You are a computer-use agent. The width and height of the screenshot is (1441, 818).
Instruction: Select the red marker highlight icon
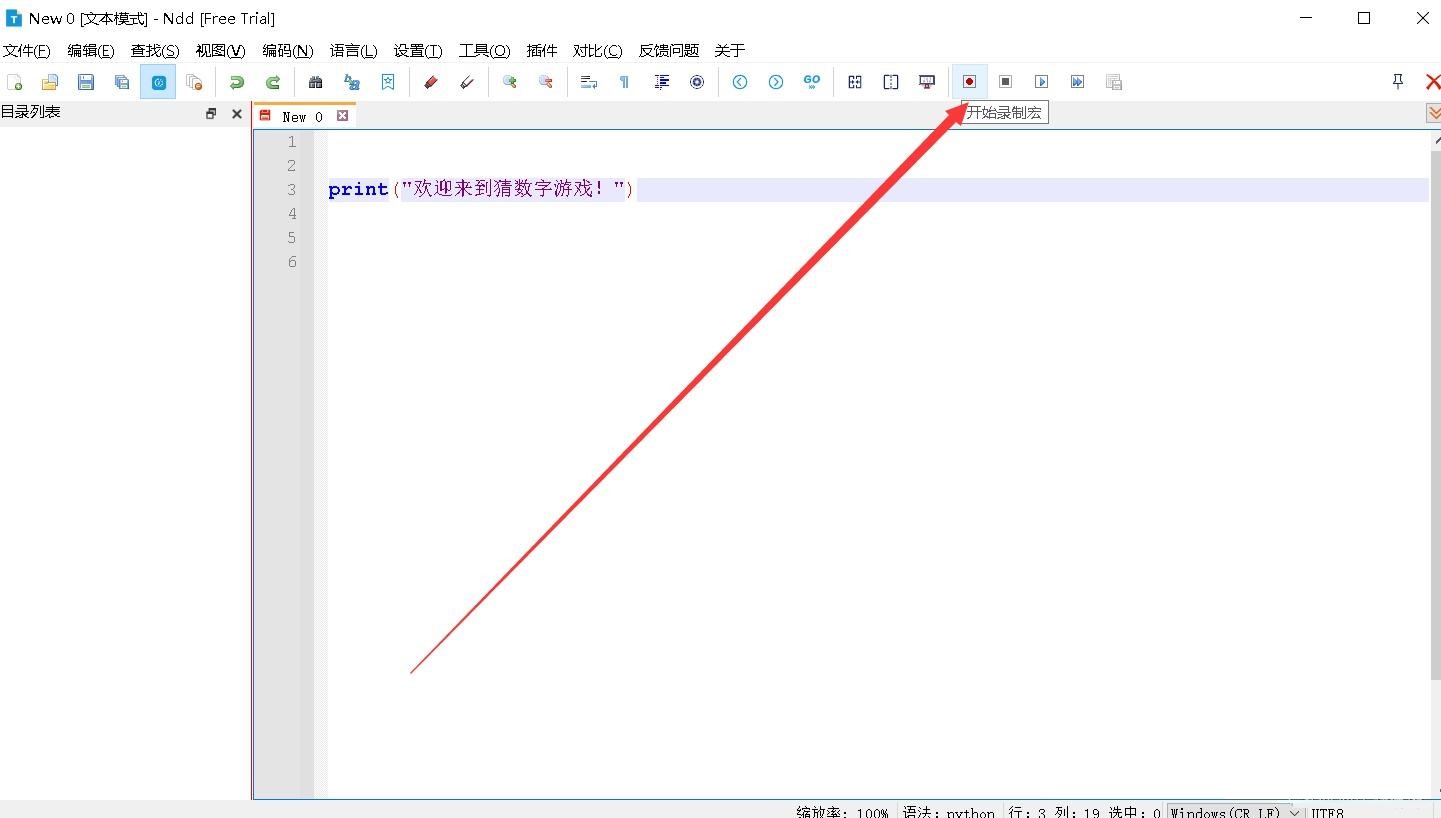coord(431,82)
